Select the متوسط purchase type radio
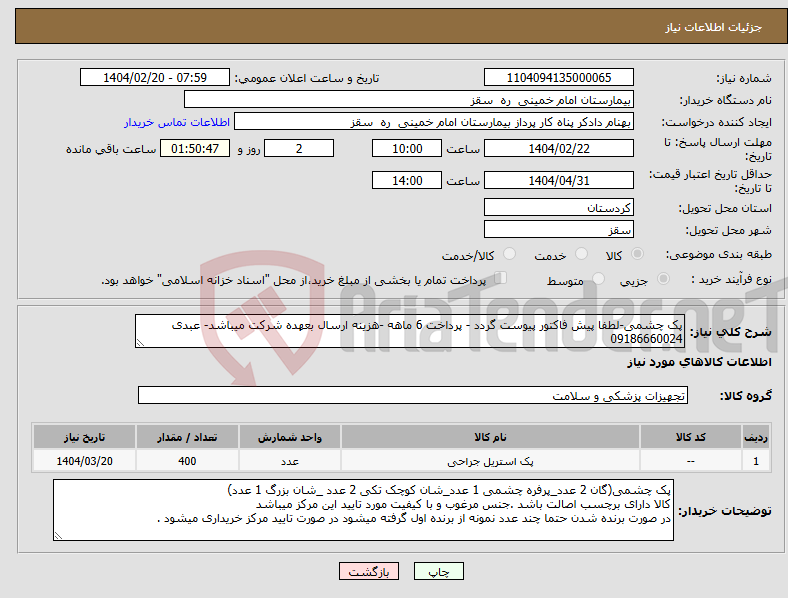 pyautogui.click(x=598, y=278)
